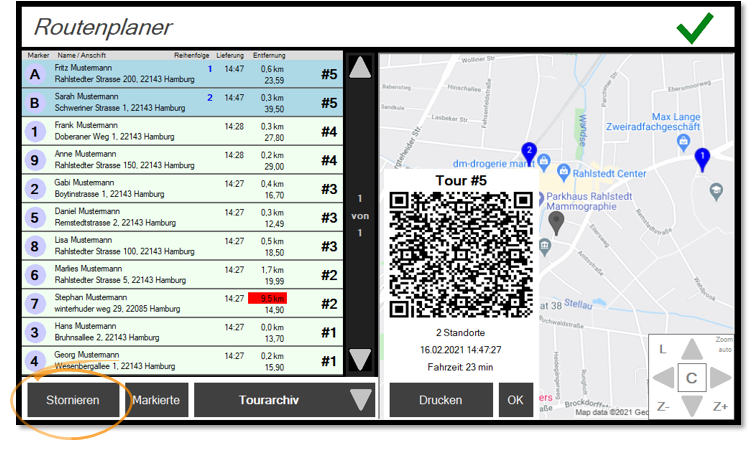The width and height of the screenshot is (748, 450).
Task: Click the Stornieren button
Action: [x=73, y=400]
